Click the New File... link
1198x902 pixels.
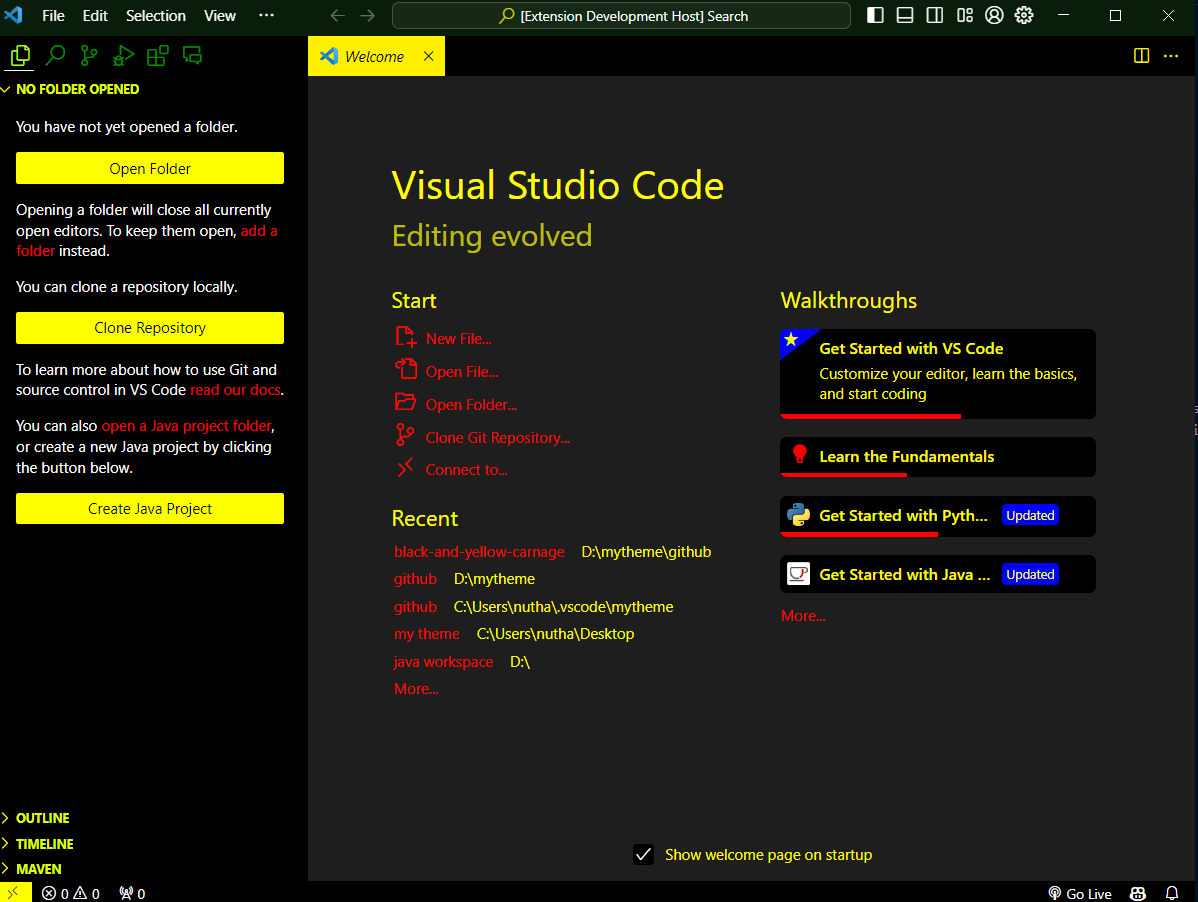point(458,338)
